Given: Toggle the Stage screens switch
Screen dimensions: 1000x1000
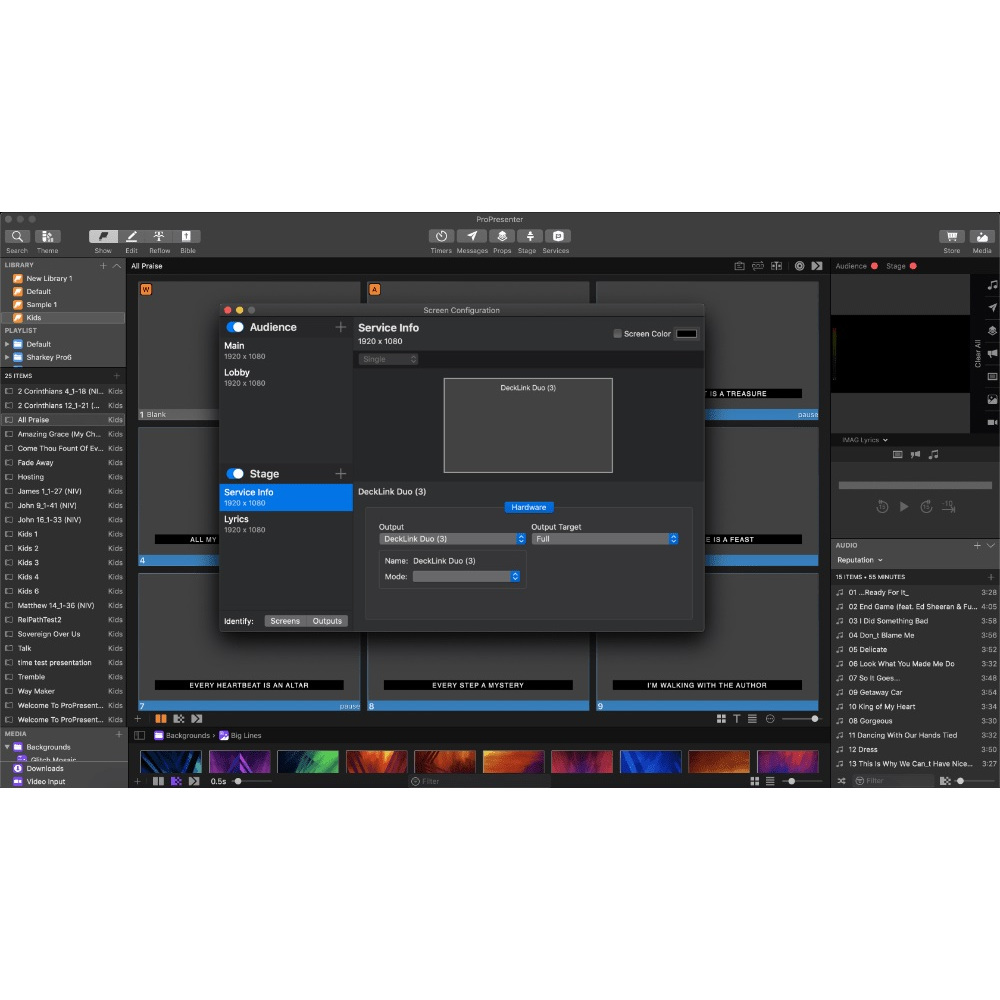Looking at the screenshot, I should pyautogui.click(x=235, y=473).
